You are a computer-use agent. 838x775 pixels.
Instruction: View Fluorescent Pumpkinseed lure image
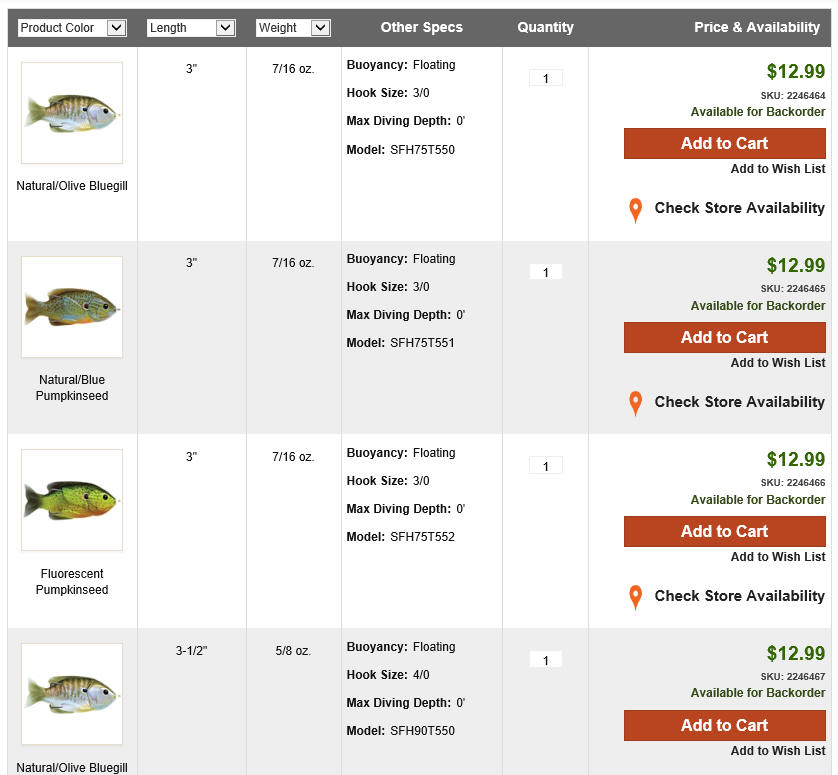[x=72, y=500]
